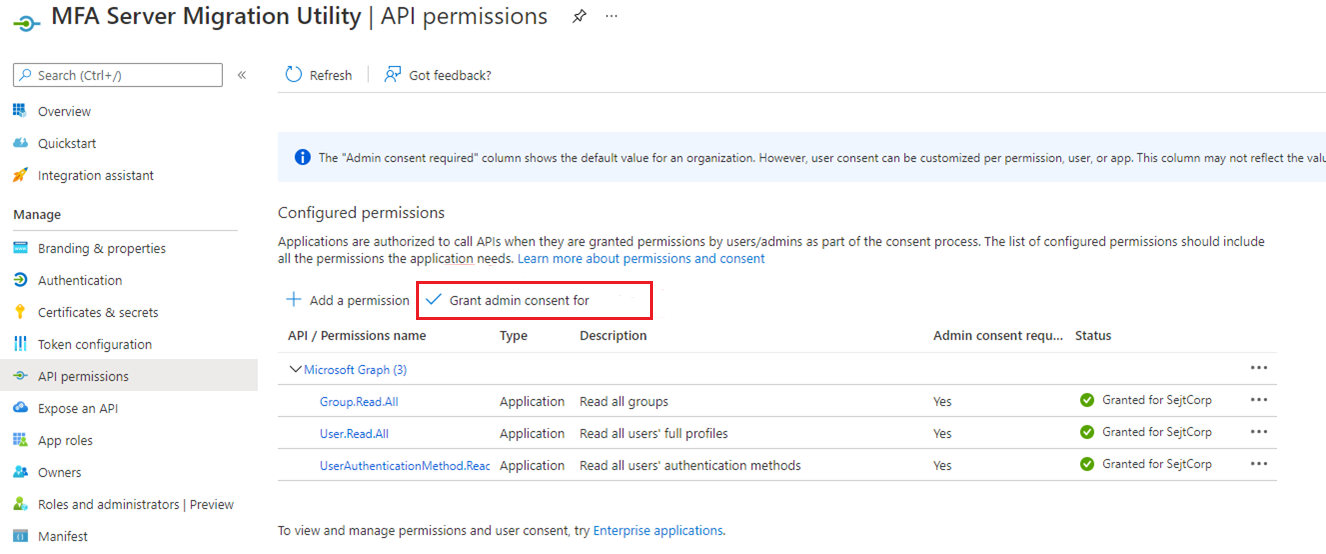Open the Got feedback option

coord(438,75)
